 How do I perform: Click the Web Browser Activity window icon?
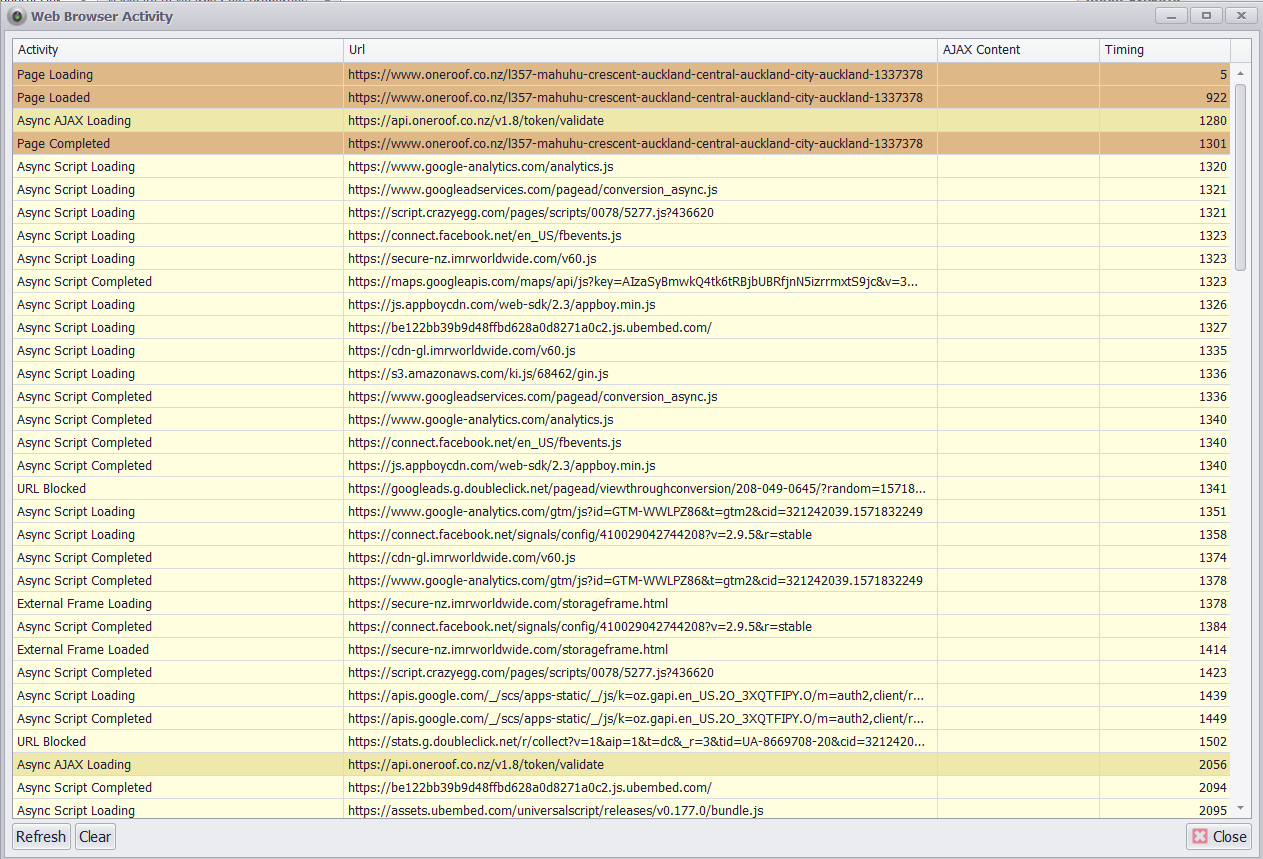(x=17, y=16)
